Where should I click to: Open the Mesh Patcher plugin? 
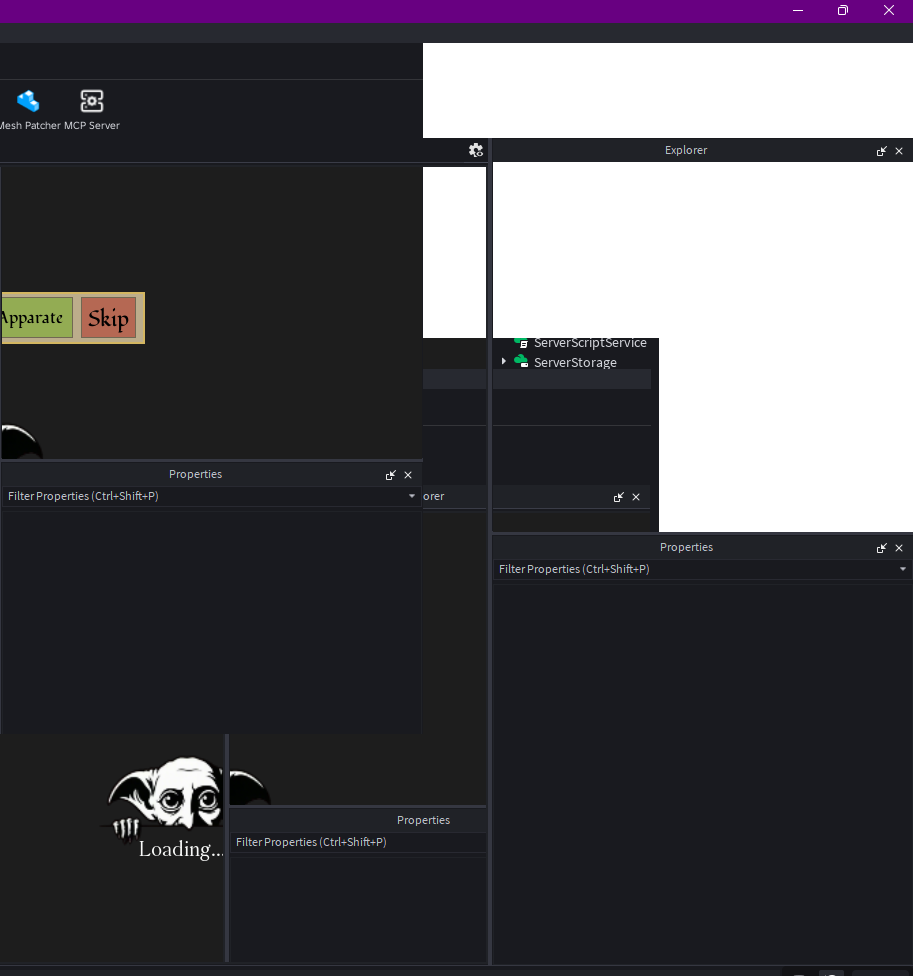(28, 110)
